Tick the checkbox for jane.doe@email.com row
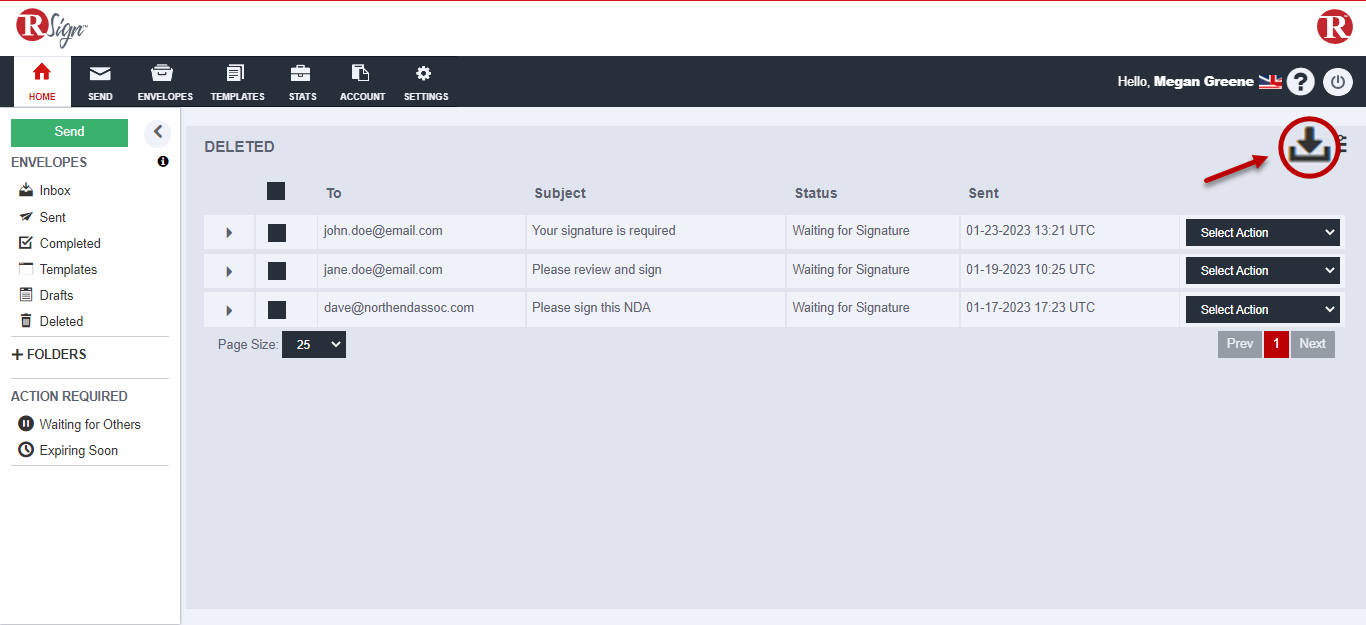 (x=277, y=271)
